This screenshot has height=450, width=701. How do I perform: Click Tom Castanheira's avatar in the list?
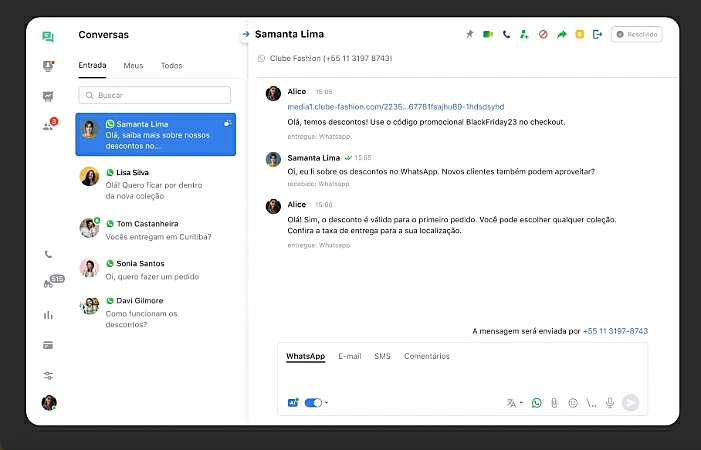click(89, 228)
